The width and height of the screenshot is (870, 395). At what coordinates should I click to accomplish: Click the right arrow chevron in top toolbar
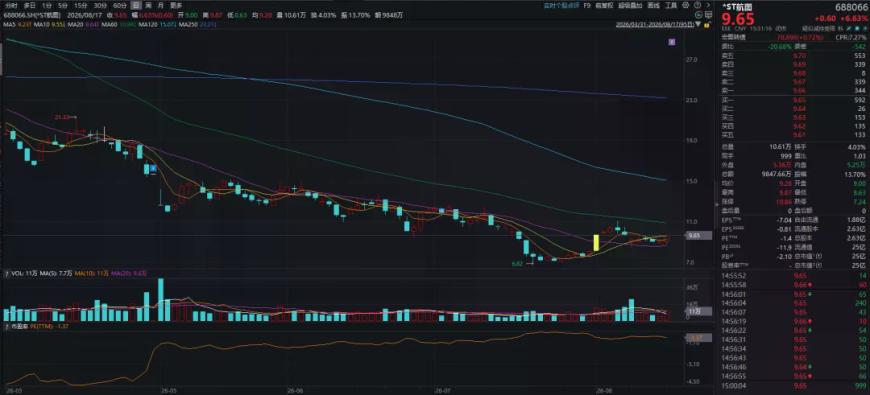tap(709, 5)
